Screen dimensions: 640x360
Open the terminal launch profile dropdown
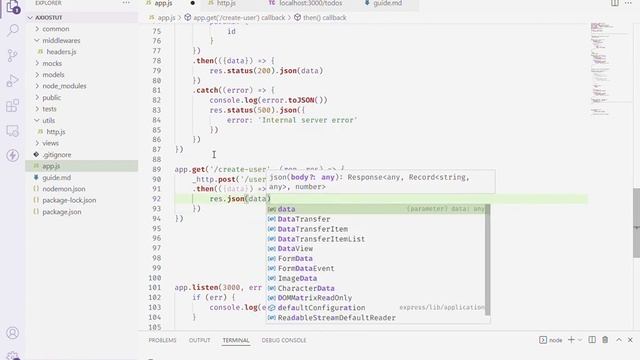(x=580, y=340)
